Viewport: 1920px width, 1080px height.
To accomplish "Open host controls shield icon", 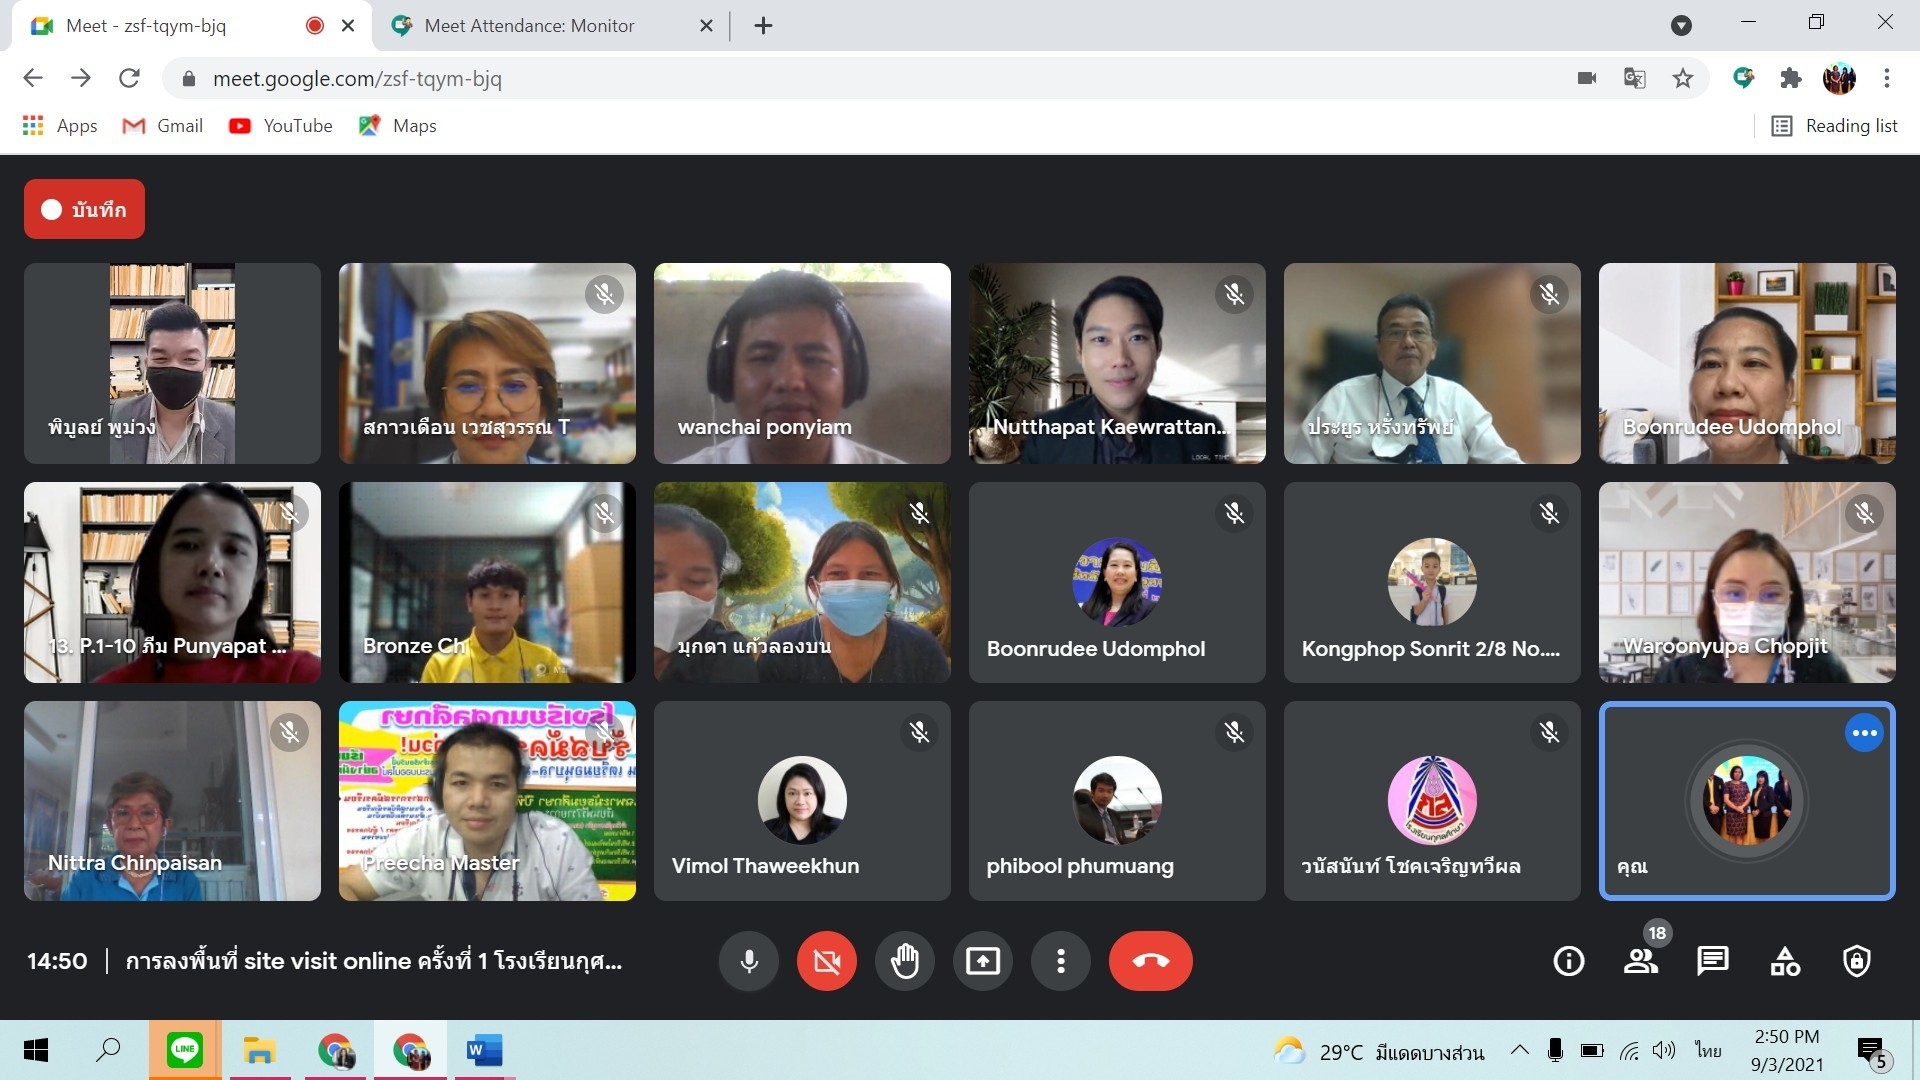I will click(1856, 961).
